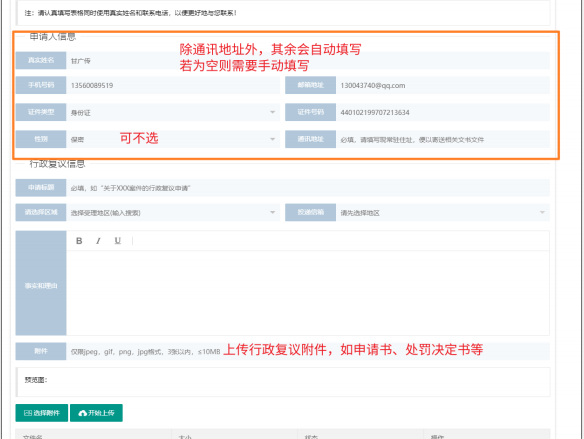Click the 选择附件 button
This screenshot has height=439, width=584.
42,413
